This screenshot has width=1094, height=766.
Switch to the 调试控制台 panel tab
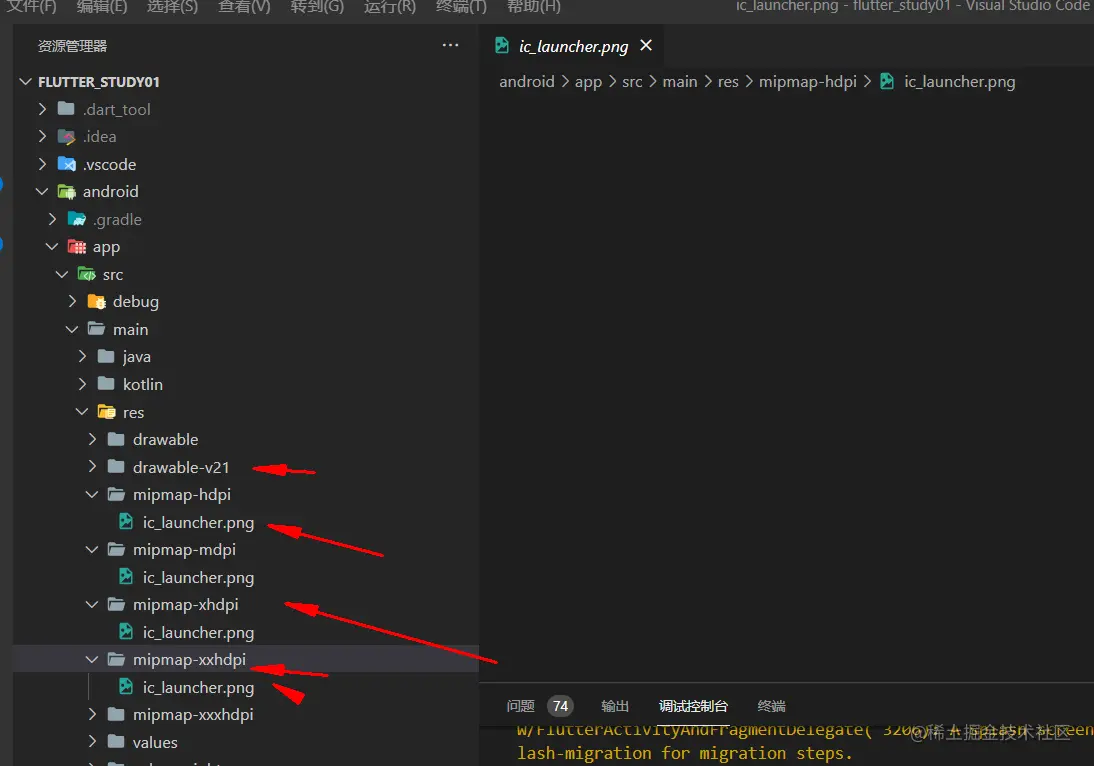coord(694,706)
